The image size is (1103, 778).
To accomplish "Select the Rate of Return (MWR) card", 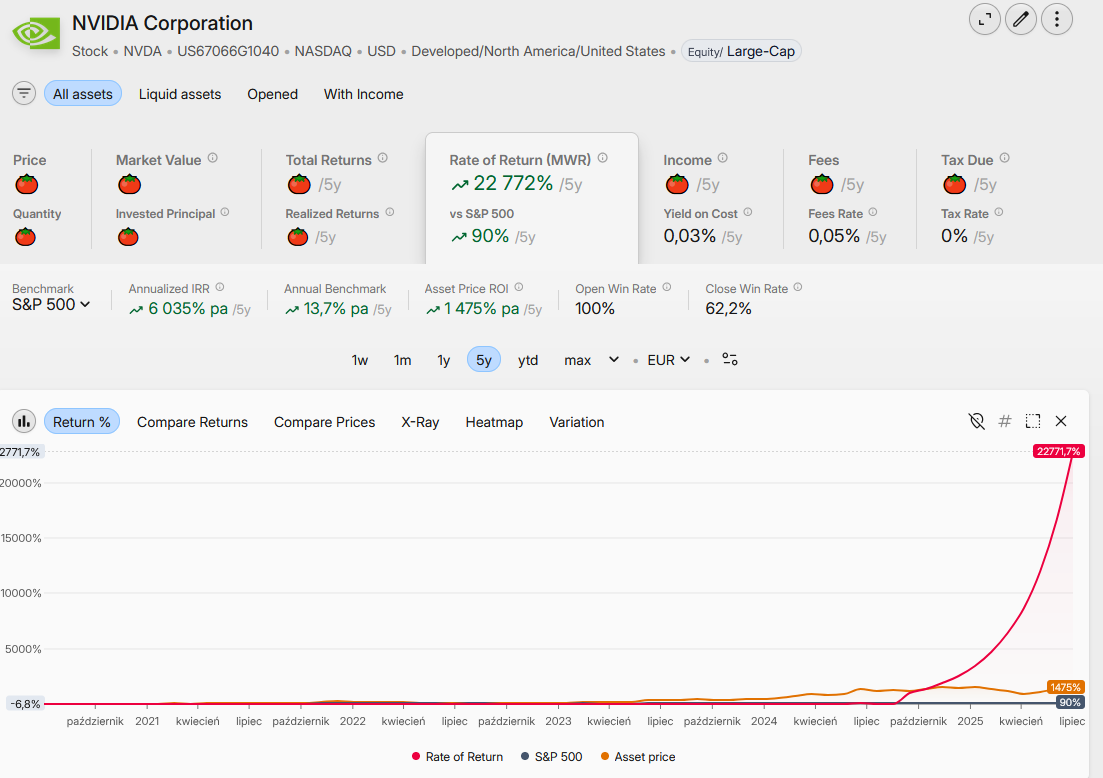I will tap(532, 198).
